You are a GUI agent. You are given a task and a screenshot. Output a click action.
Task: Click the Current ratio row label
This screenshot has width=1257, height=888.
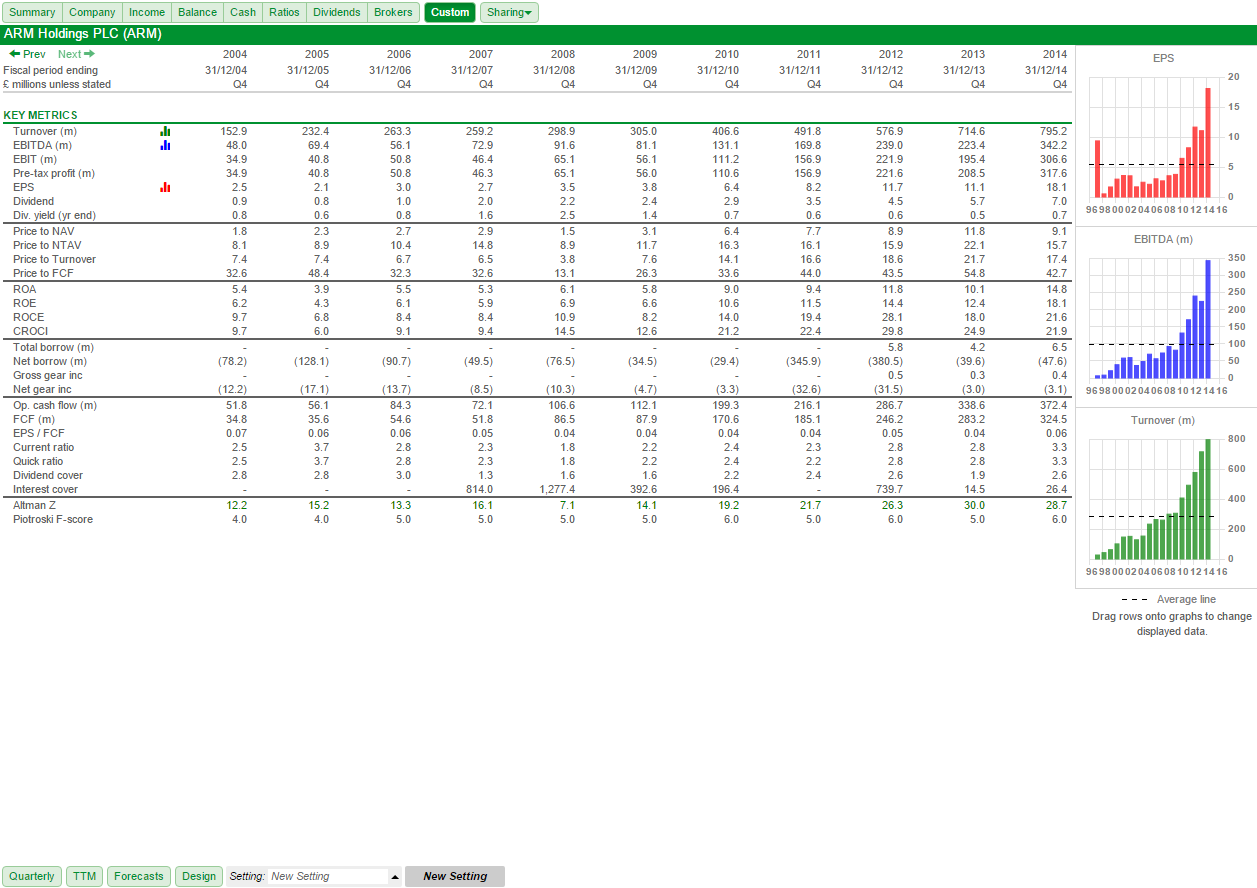42,447
